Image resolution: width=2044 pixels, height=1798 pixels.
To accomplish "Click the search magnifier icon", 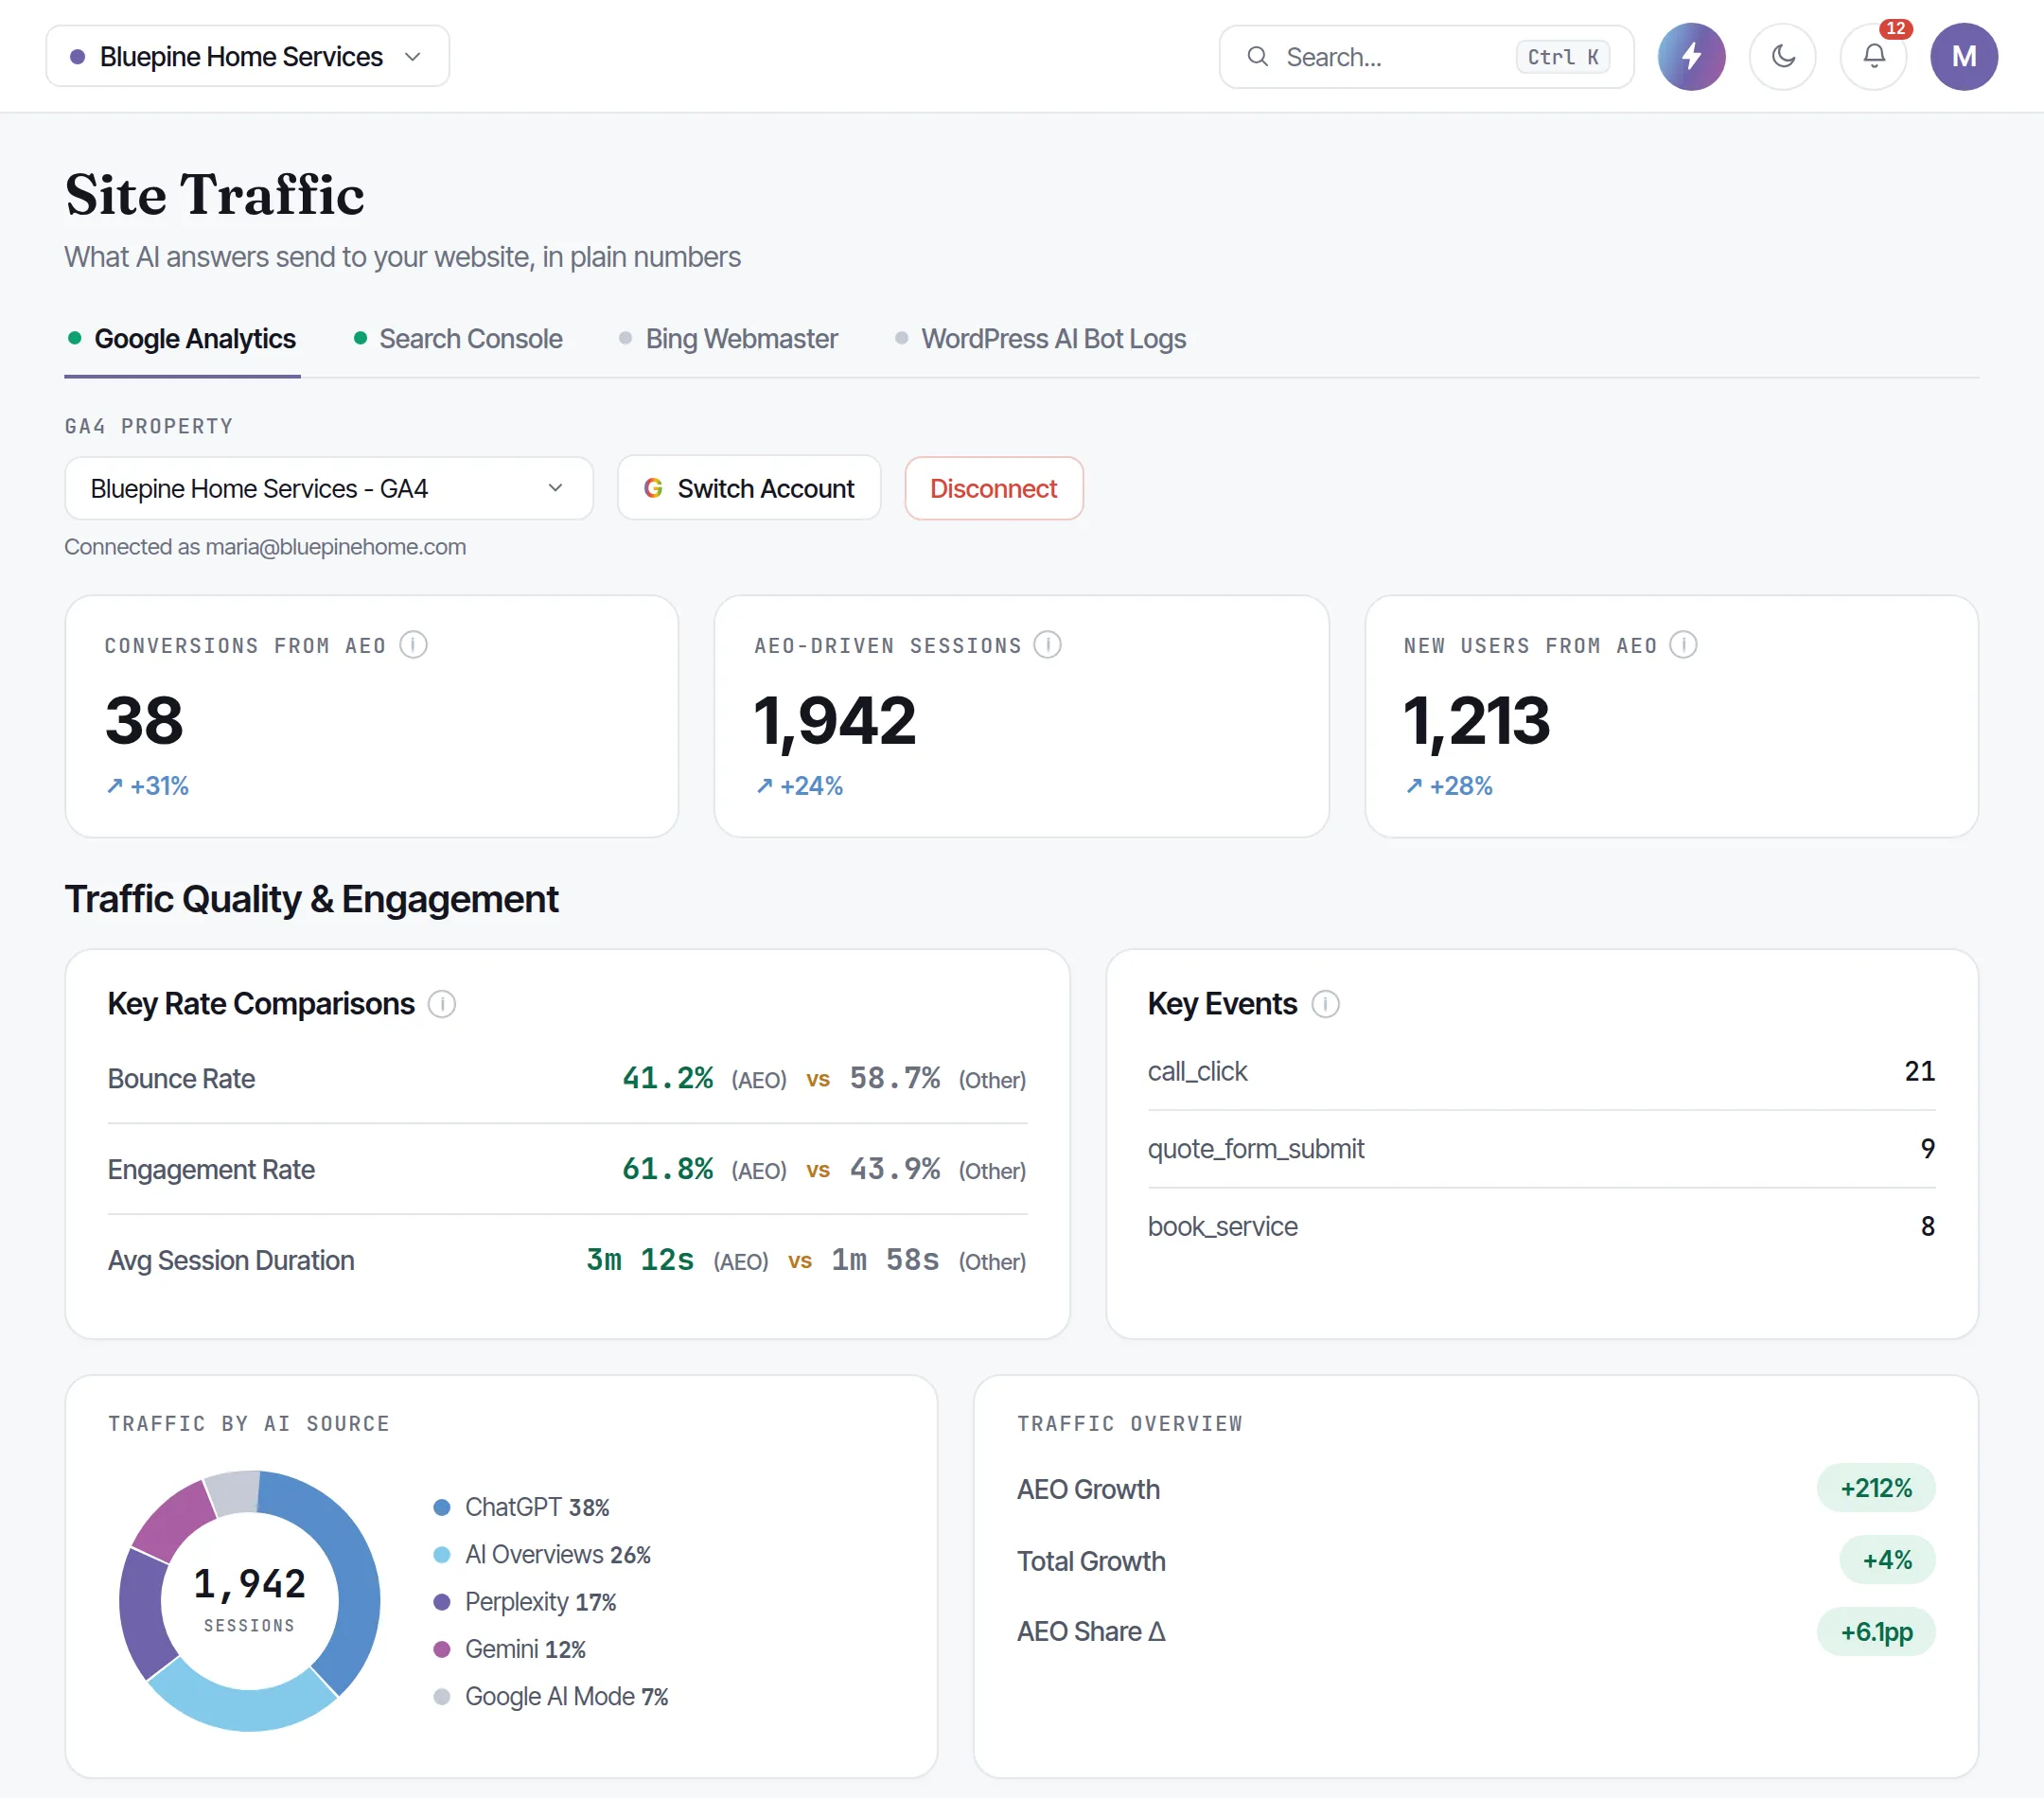I will (1257, 57).
